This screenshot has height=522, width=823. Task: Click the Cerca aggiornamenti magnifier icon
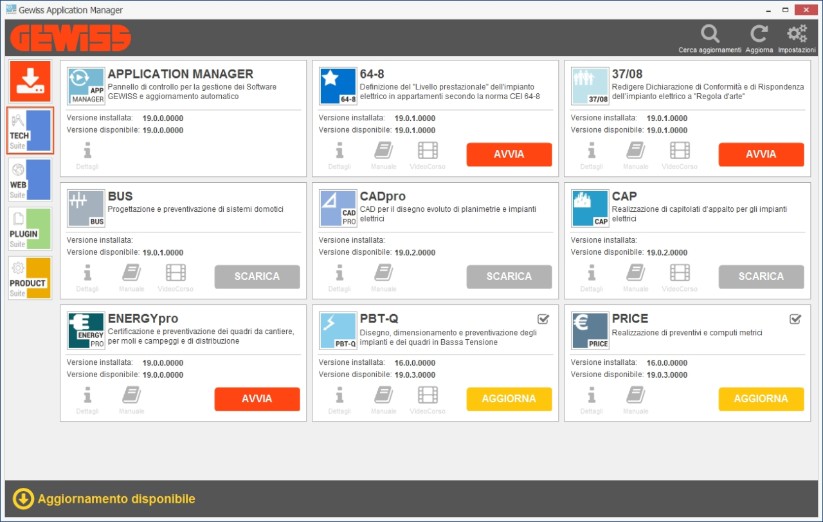(x=710, y=34)
